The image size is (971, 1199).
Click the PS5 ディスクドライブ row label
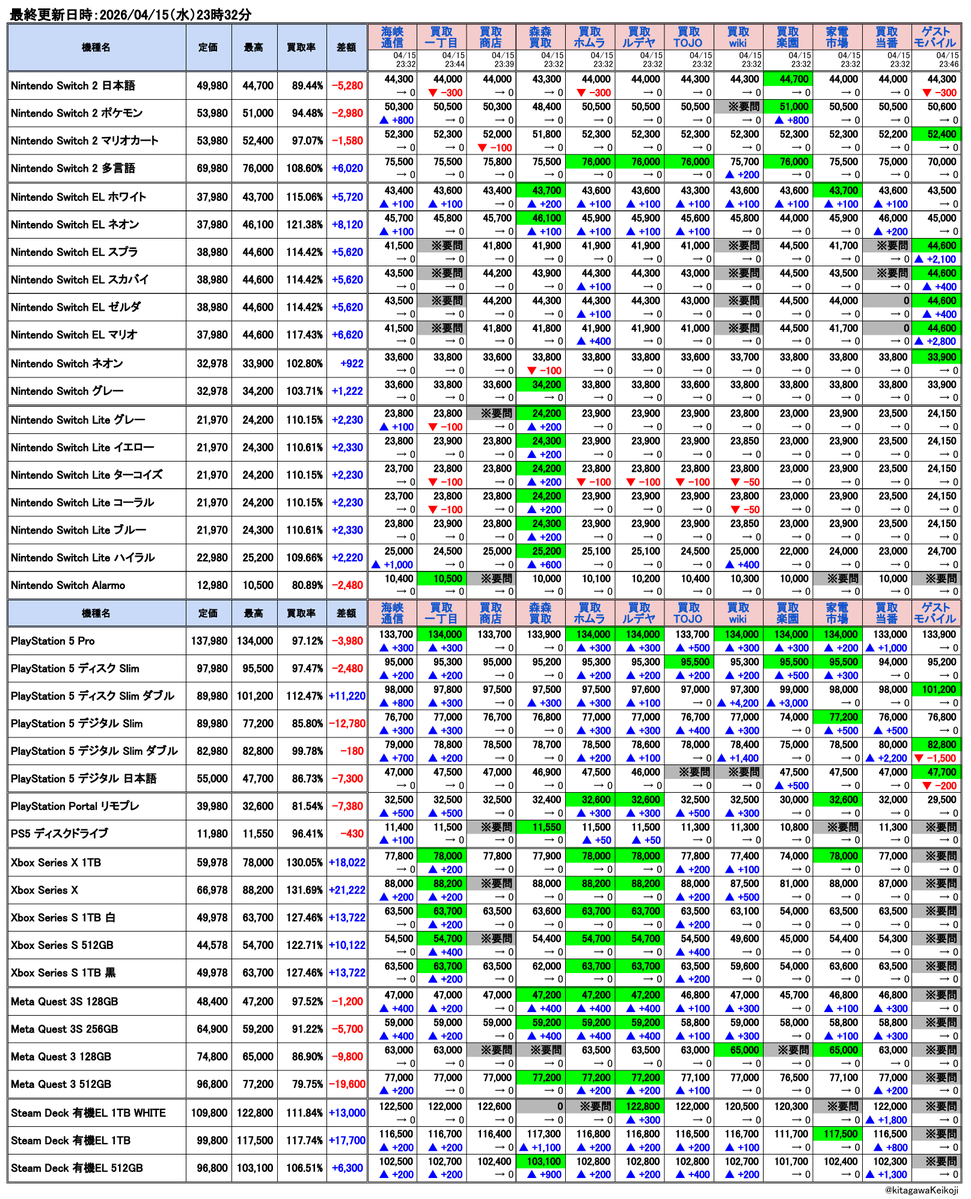click(59, 833)
